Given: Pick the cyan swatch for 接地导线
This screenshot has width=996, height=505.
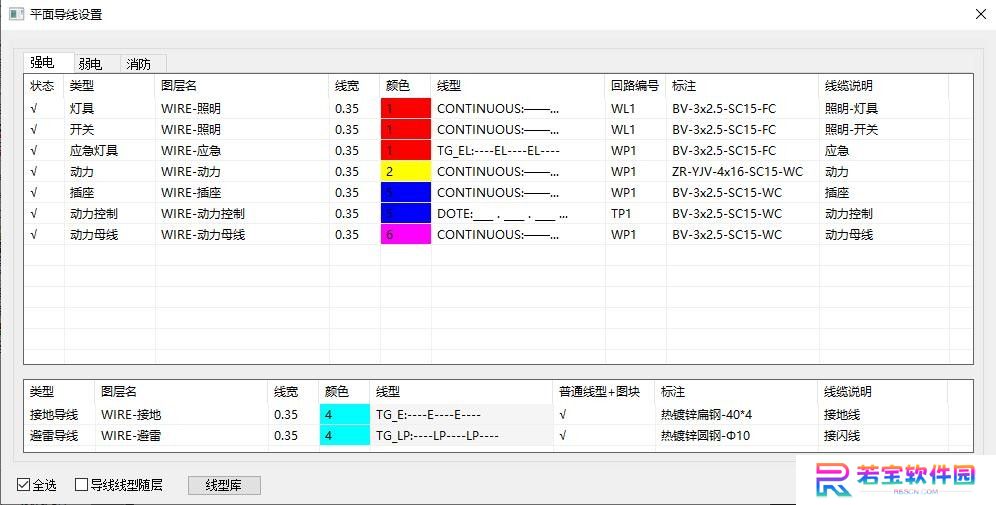Looking at the screenshot, I should coord(344,414).
